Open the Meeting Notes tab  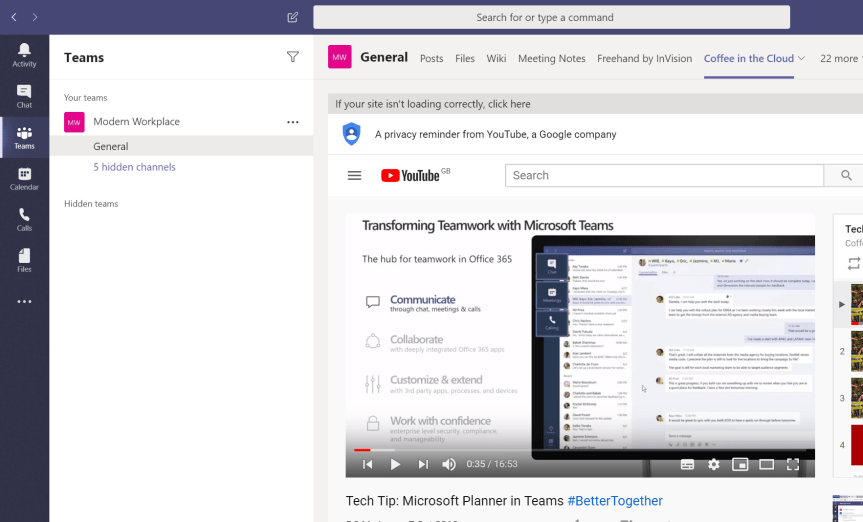point(551,58)
